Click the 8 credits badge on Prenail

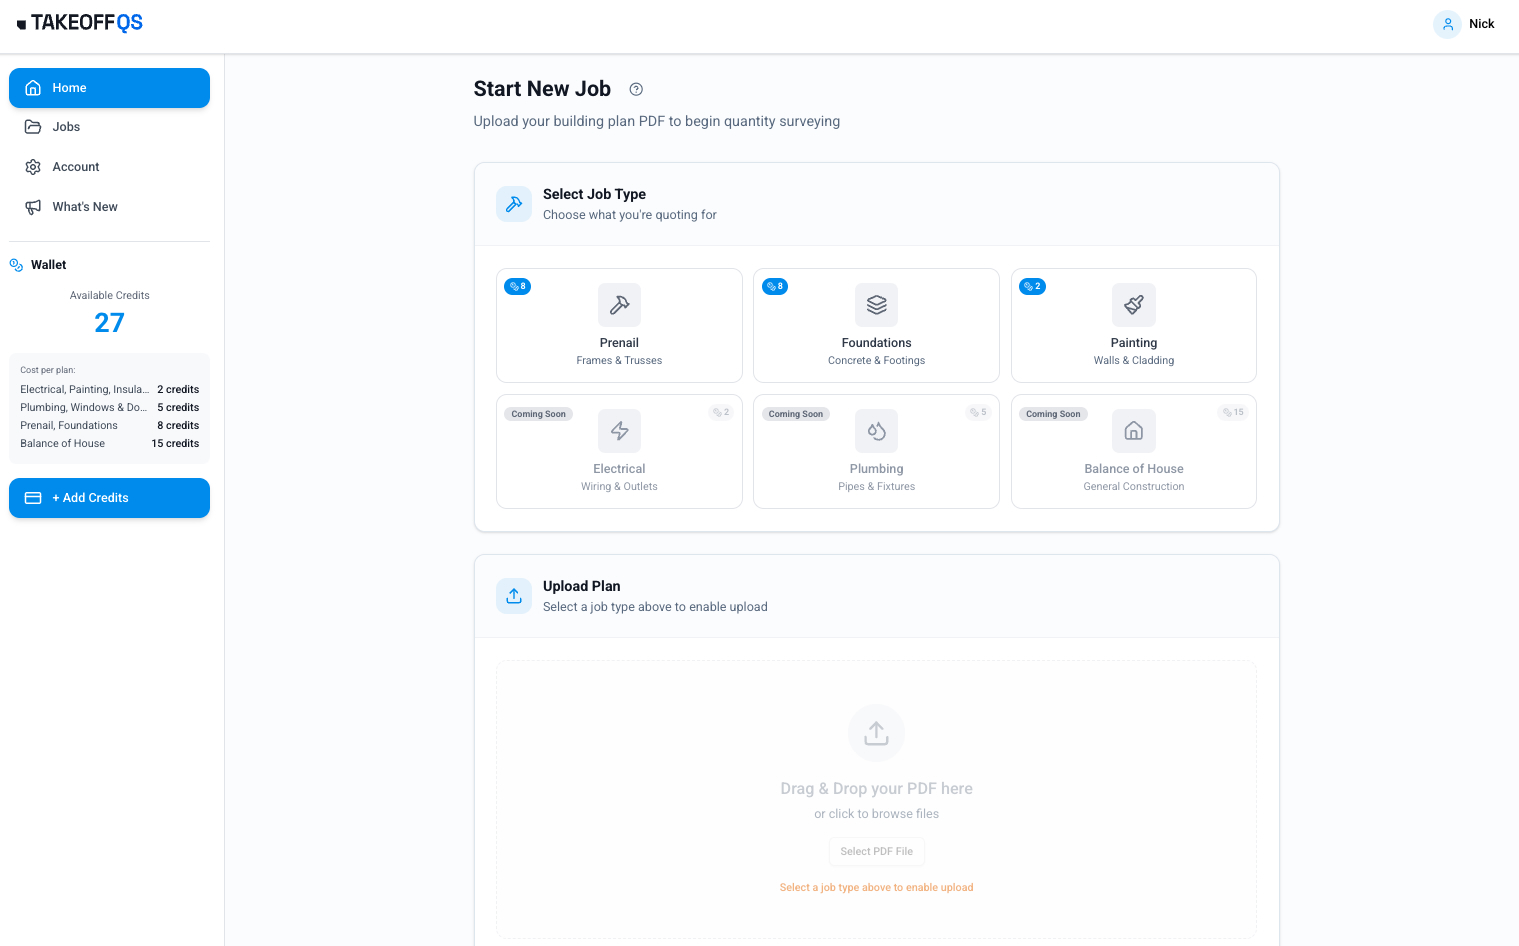tap(517, 287)
